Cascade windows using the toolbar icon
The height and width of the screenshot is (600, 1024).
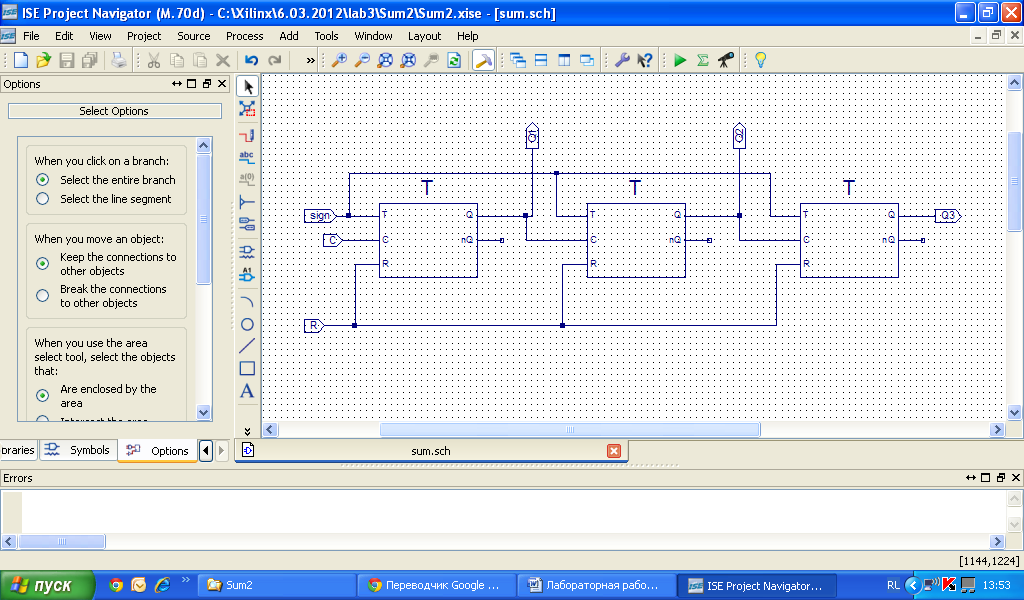518,60
